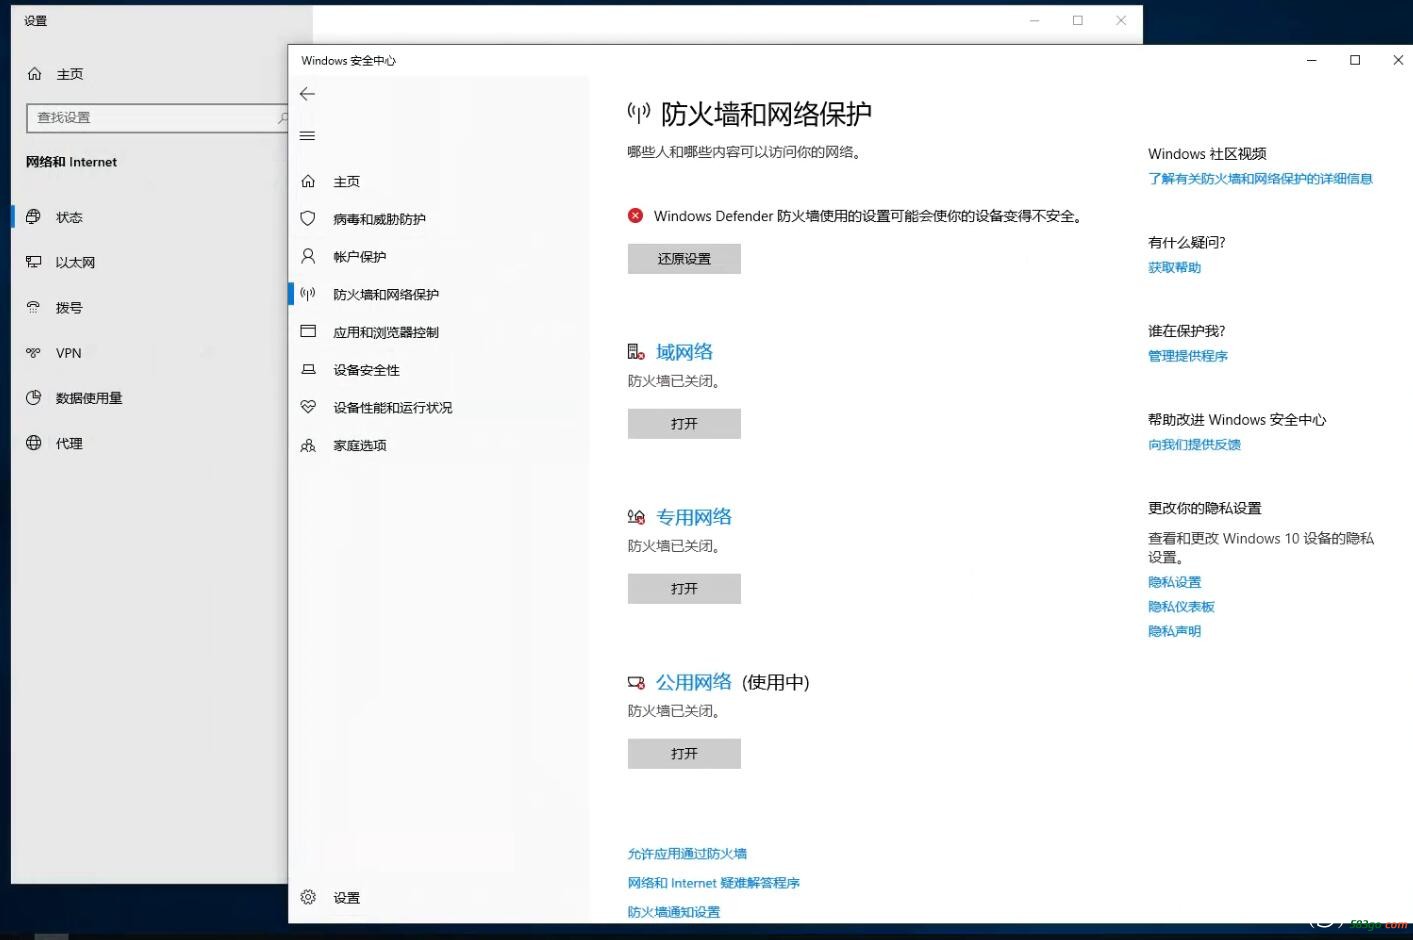Click the Windows 社区视频 heading
Viewport: 1413px width, 940px height.
(1207, 154)
